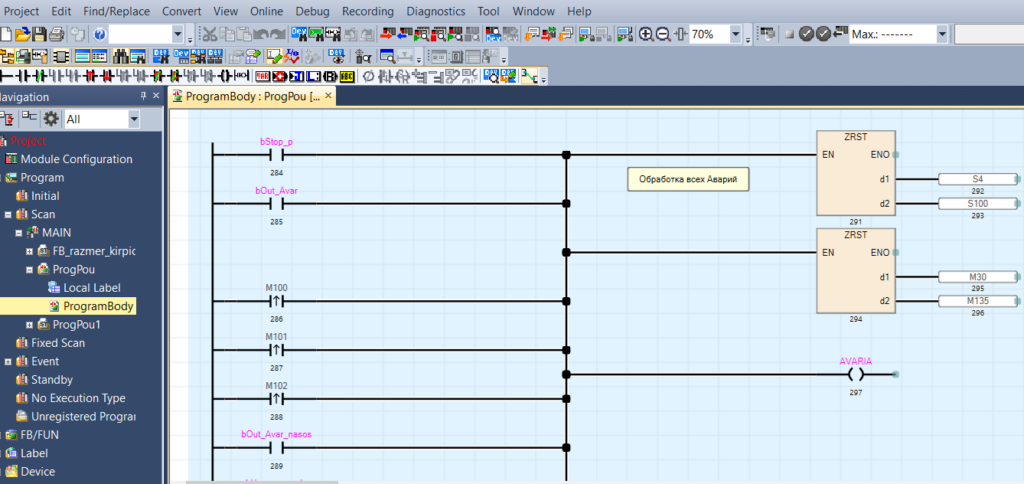Open the 70% zoom level dropdown

point(735,34)
